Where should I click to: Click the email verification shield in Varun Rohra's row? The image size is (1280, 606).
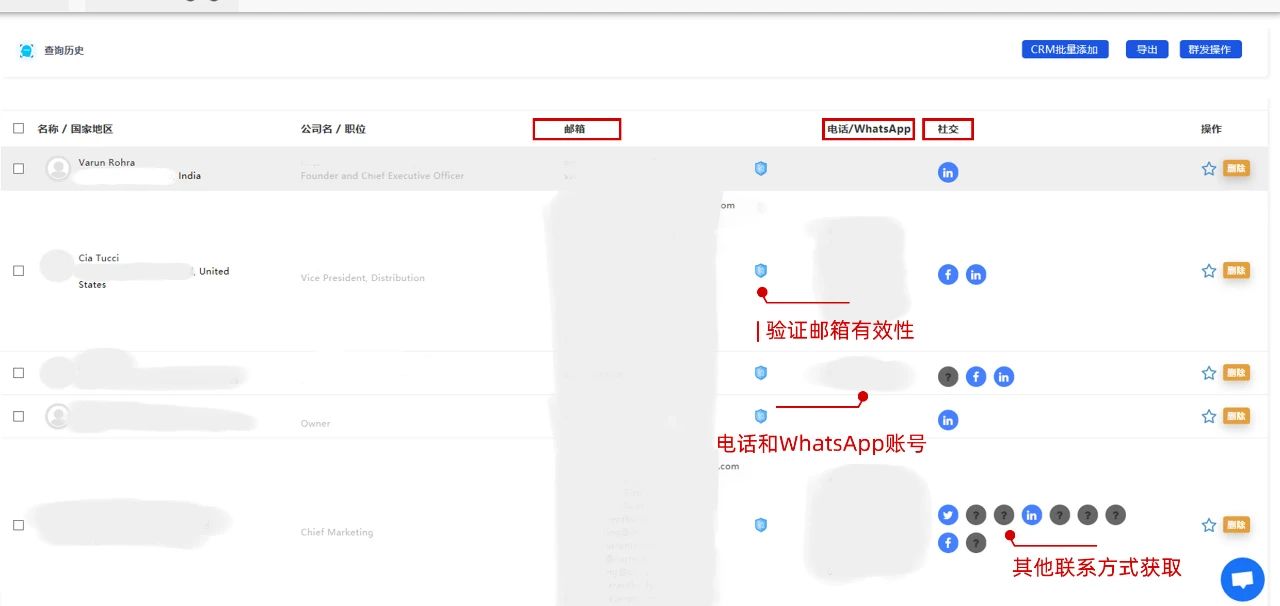[x=760, y=169]
